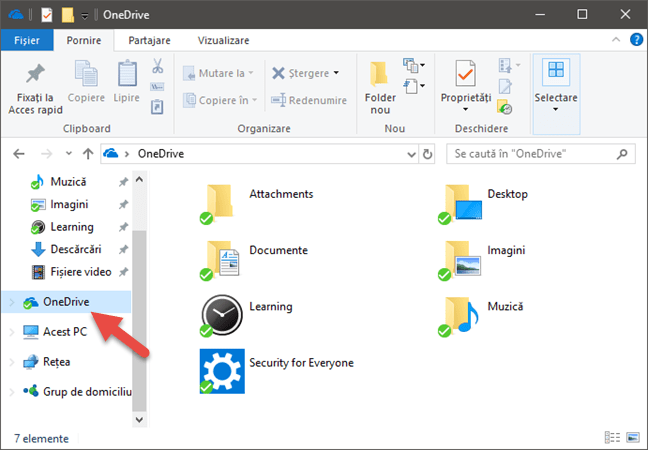The height and width of the screenshot is (450, 648).
Task: Unpin Learning using its sidebar pin icon
Action: [x=123, y=227]
